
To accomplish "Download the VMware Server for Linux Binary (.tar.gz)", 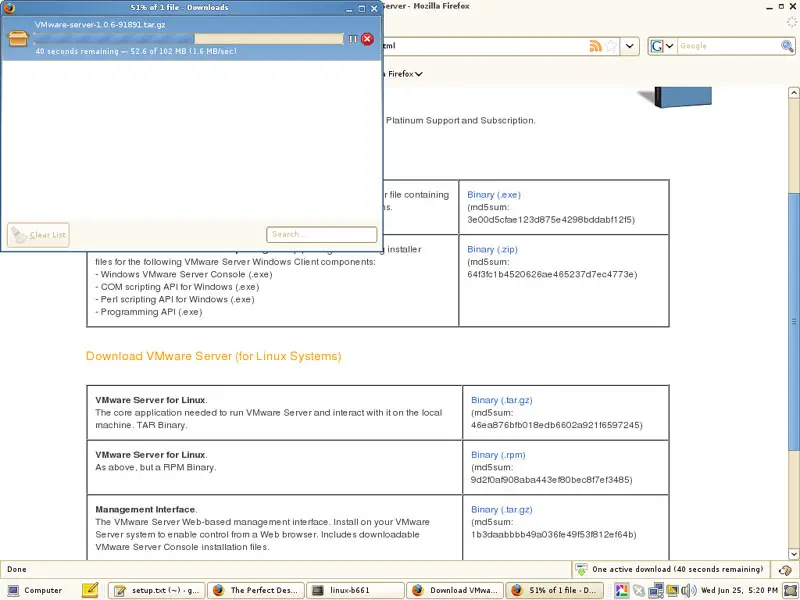I will tap(502, 400).
